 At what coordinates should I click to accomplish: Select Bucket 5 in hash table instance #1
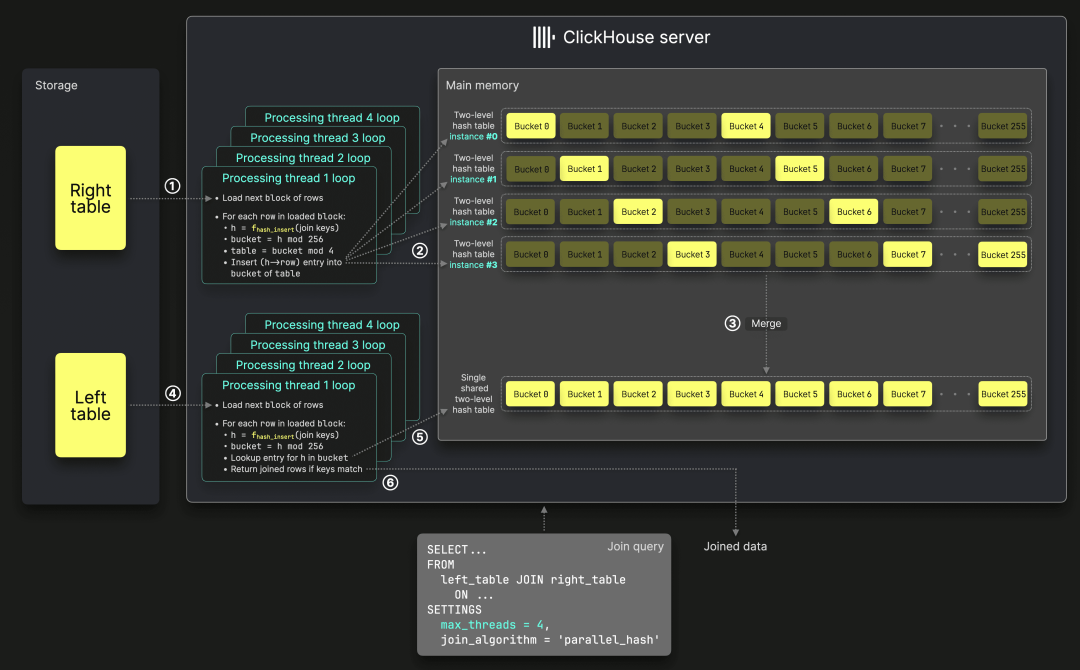pyautogui.click(x=800, y=169)
